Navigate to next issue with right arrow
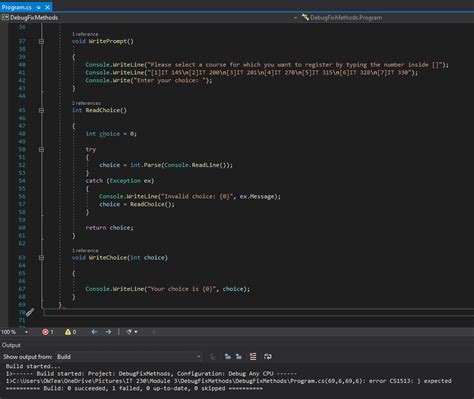 (x=108, y=332)
